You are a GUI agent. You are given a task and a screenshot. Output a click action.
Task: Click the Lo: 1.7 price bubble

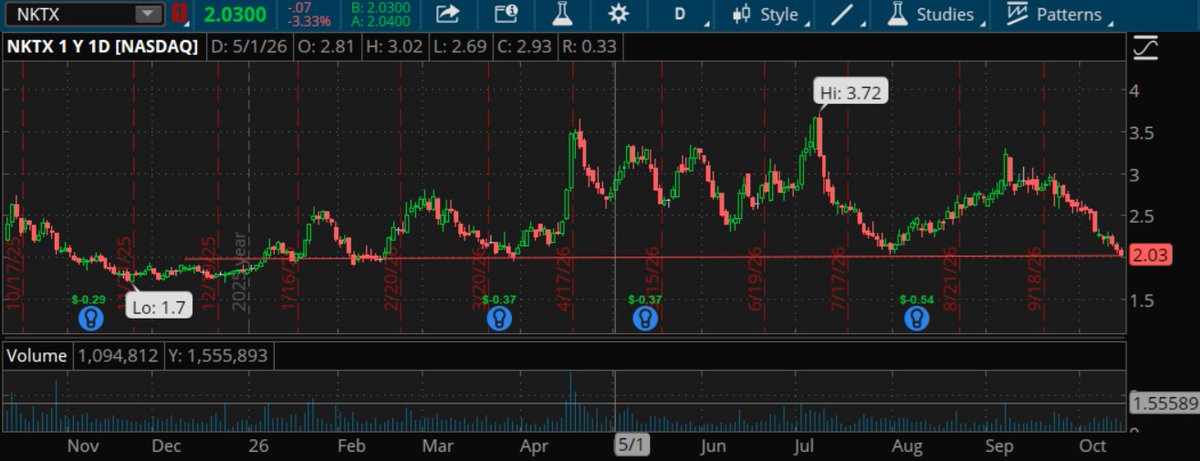(158, 309)
